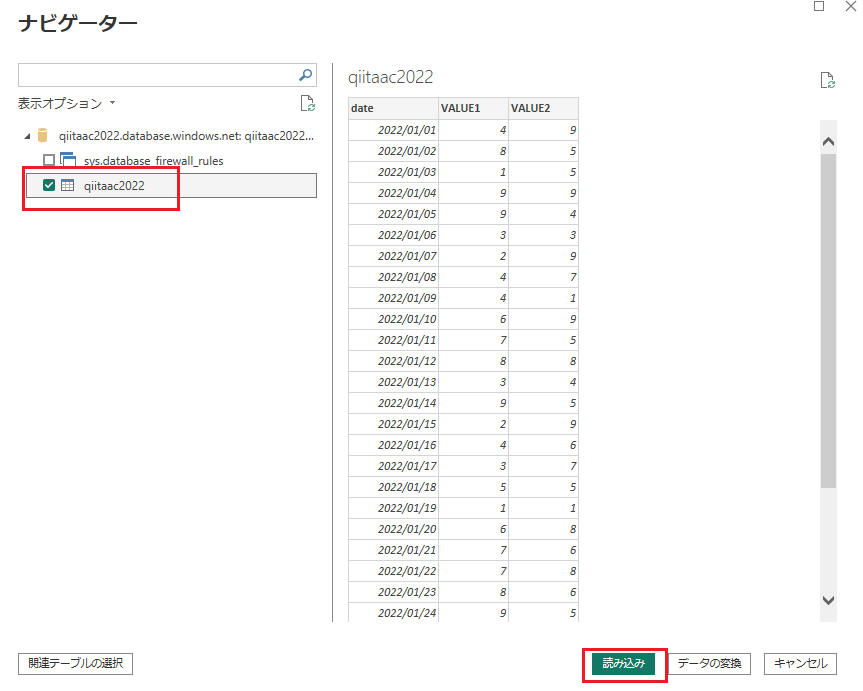Click the refresh icon beside display options

tap(307, 104)
